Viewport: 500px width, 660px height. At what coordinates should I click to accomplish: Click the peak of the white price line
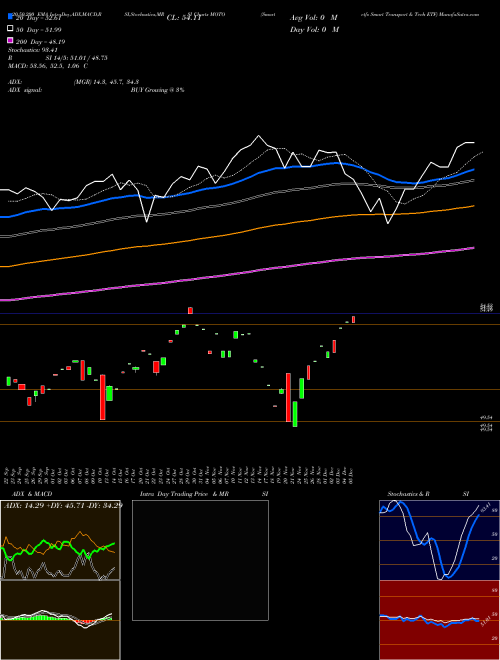coord(258,136)
